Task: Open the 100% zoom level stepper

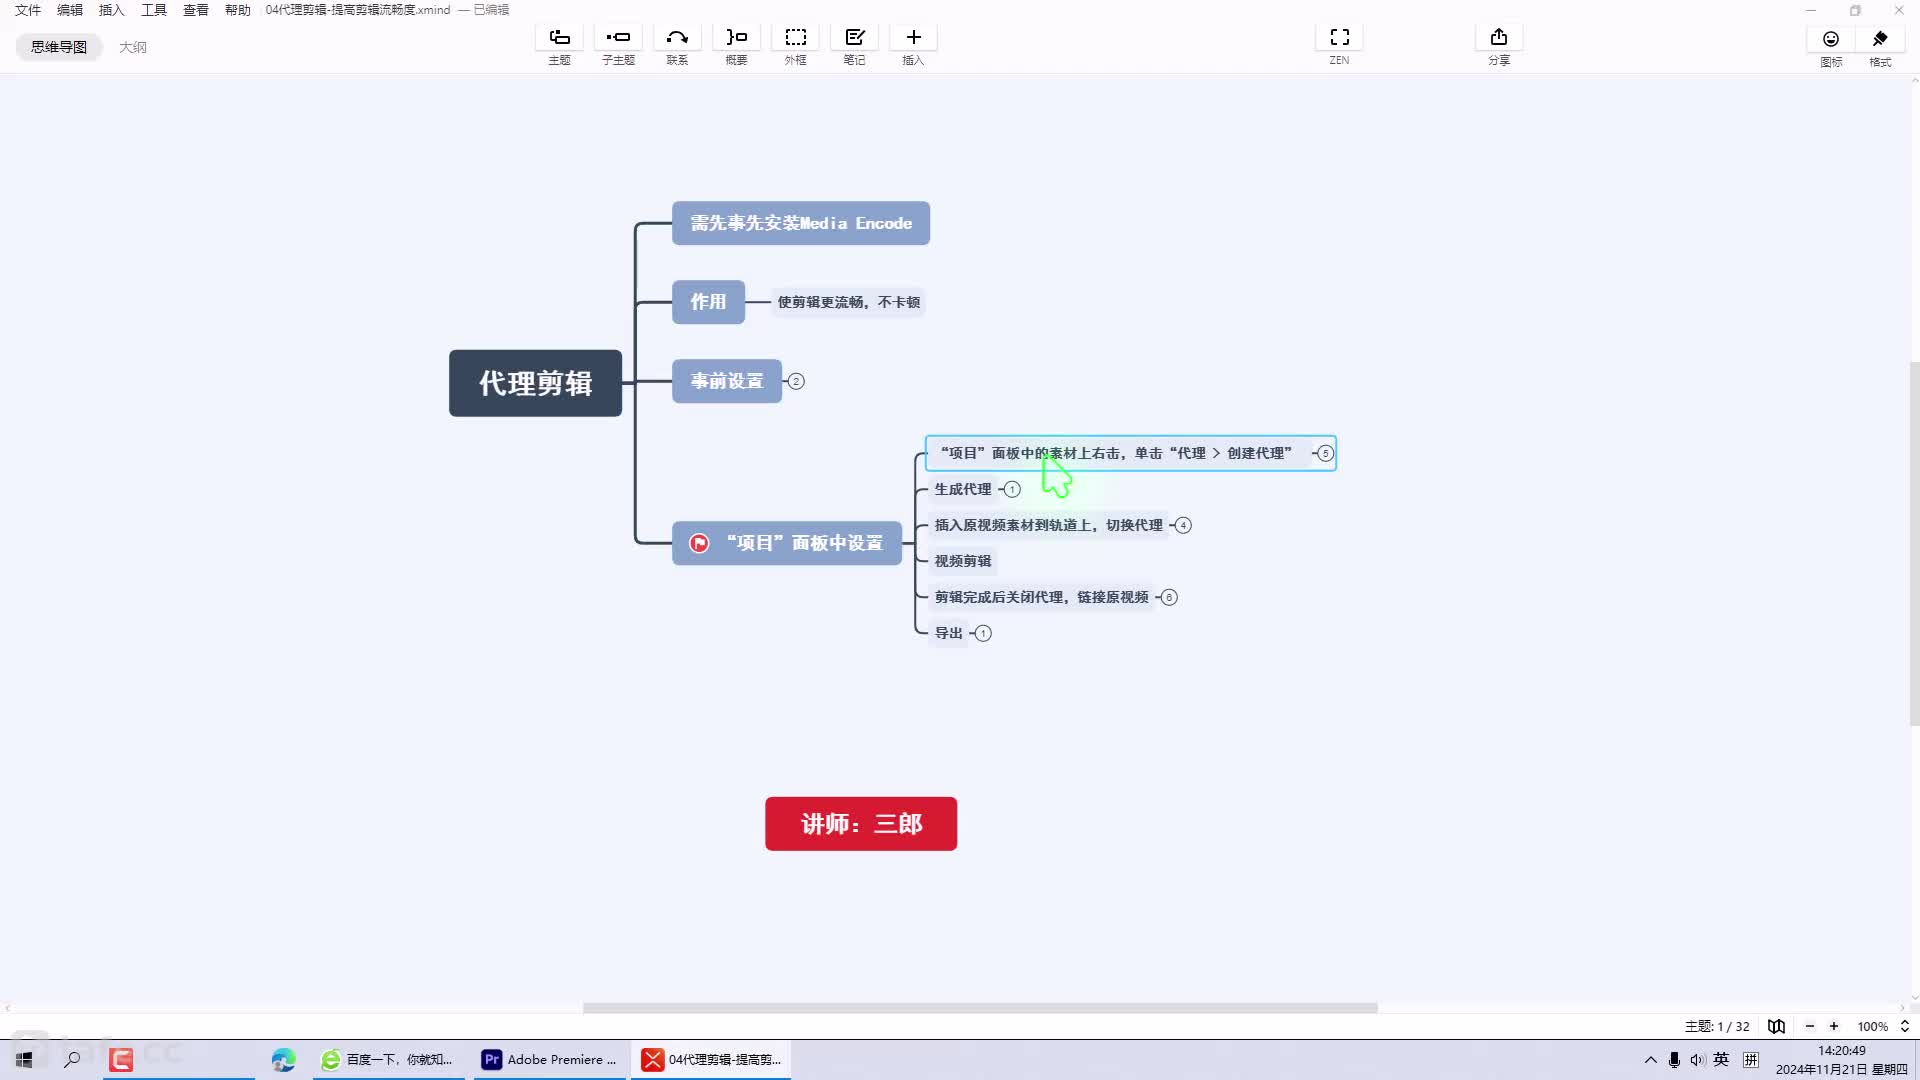Action: [x=1904, y=1026]
